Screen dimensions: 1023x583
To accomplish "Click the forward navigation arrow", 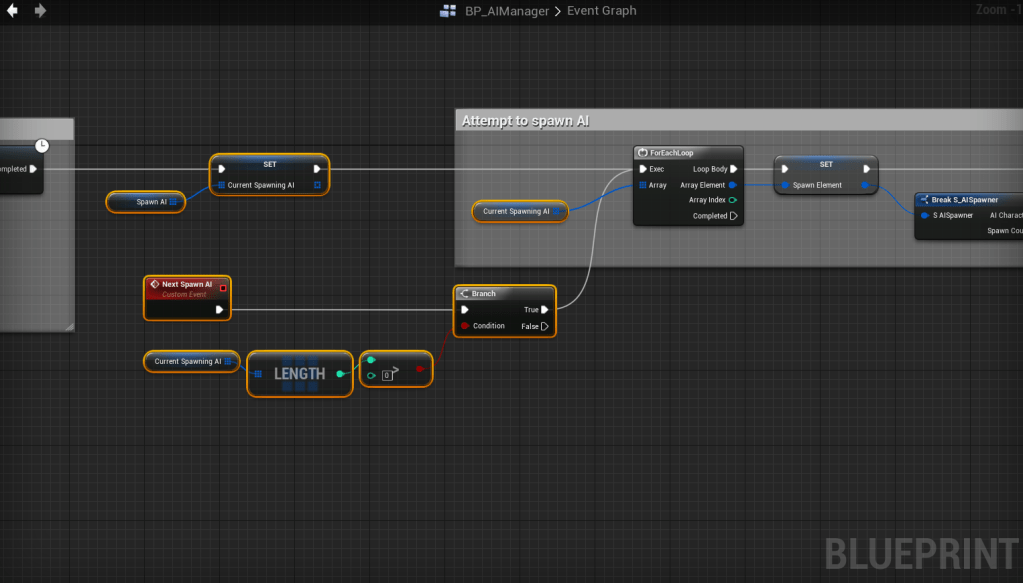I will 40,11.
